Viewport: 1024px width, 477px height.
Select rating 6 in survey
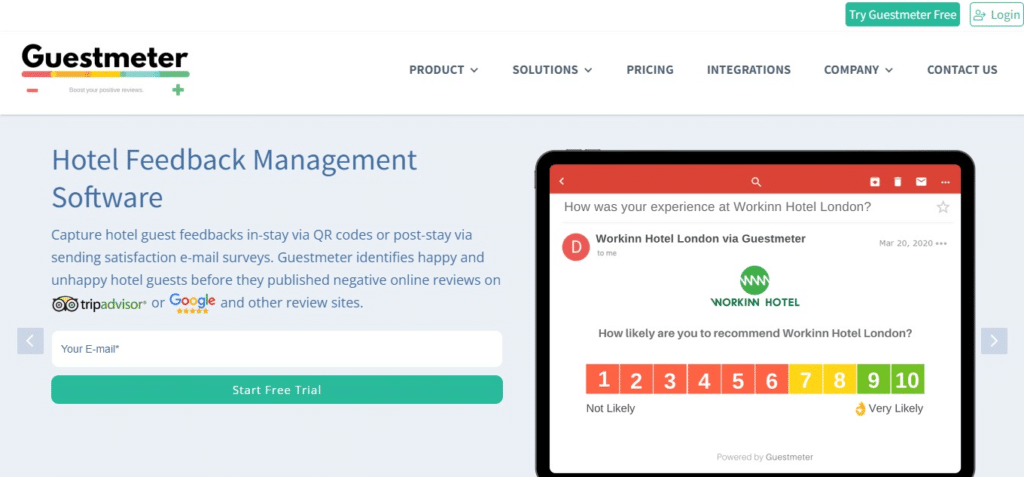pyautogui.click(x=772, y=379)
